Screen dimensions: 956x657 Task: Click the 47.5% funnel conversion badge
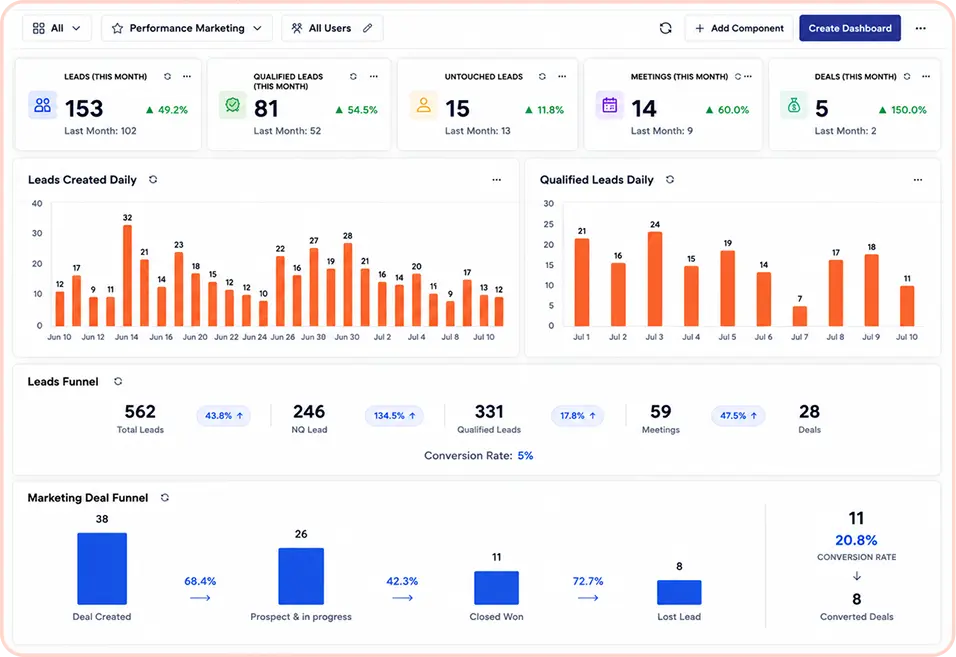point(738,416)
